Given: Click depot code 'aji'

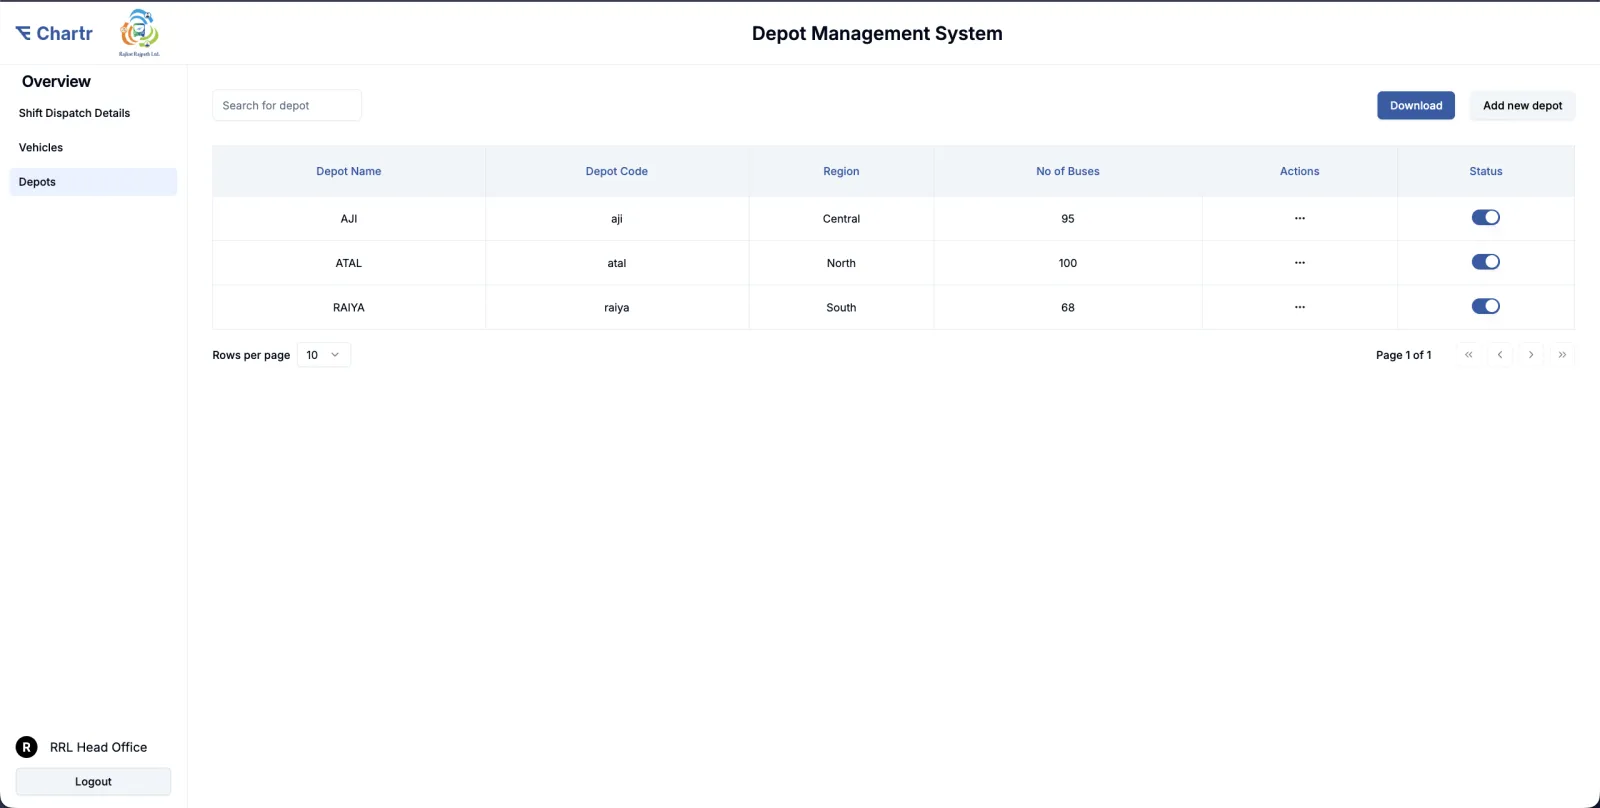Looking at the screenshot, I should 617,219.
